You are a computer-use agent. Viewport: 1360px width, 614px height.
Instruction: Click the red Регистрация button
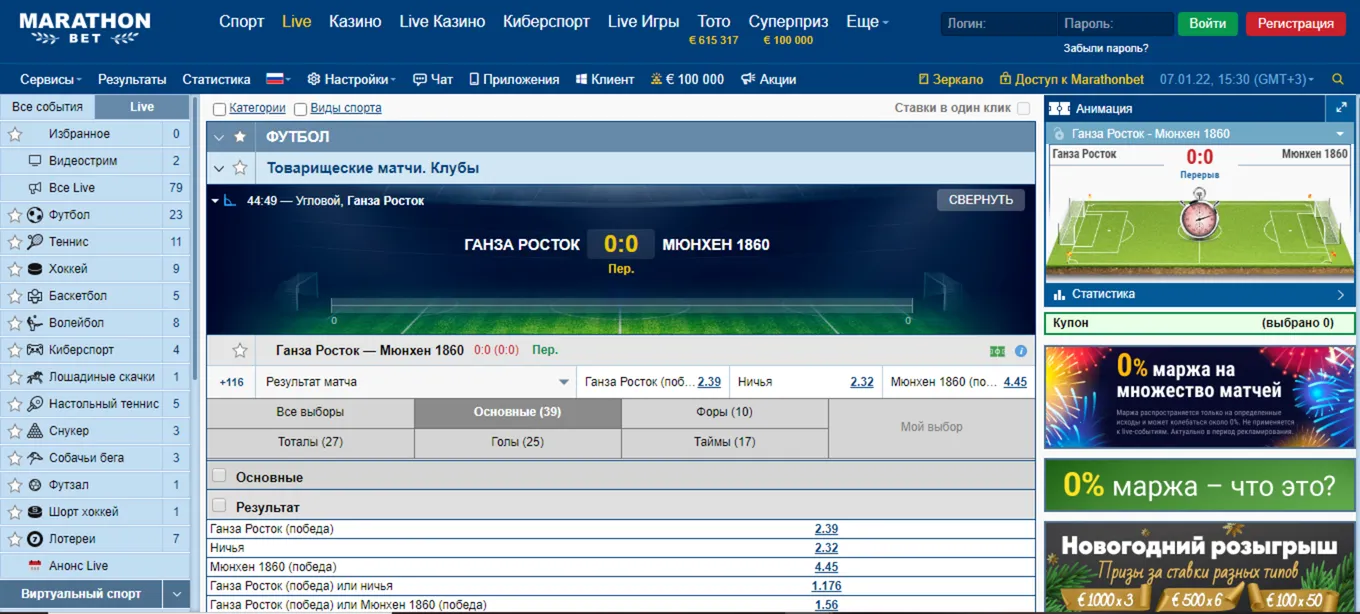tap(1296, 24)
